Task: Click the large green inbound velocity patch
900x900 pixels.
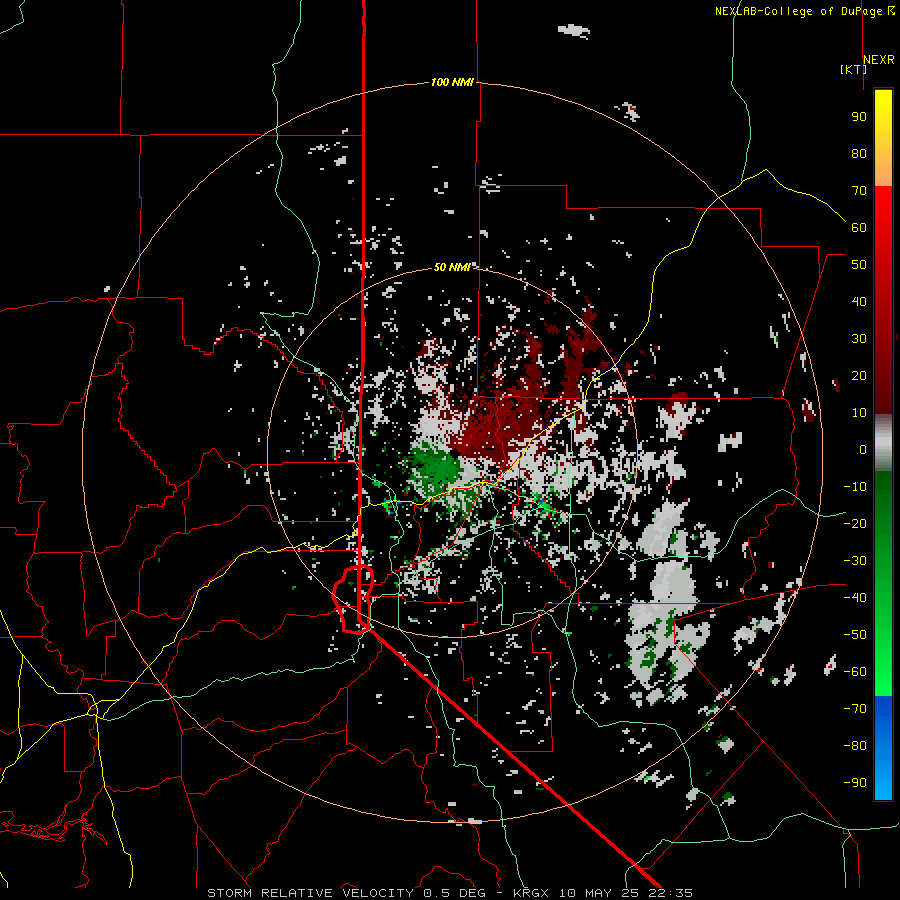Action: pyautogui.click(x=435, y=466)
